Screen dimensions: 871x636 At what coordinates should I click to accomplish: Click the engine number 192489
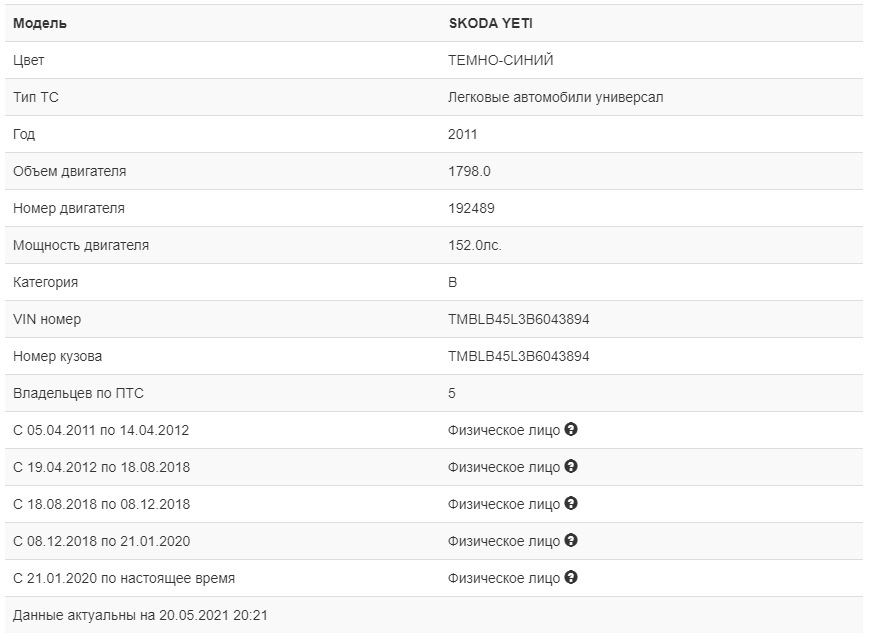(471, 208)
